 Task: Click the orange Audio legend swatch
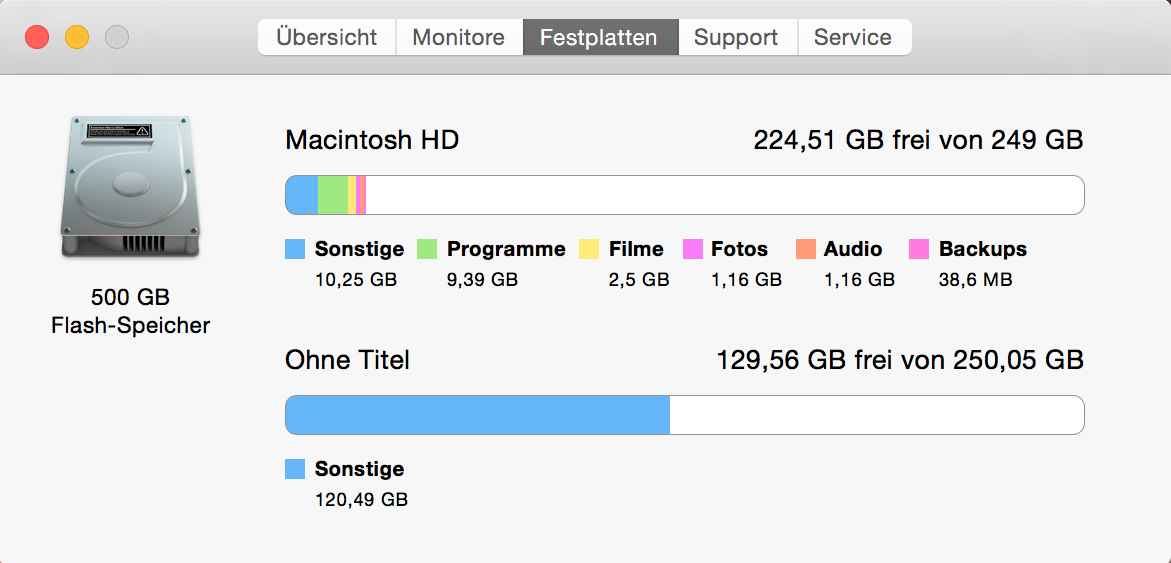click(805, 249)
